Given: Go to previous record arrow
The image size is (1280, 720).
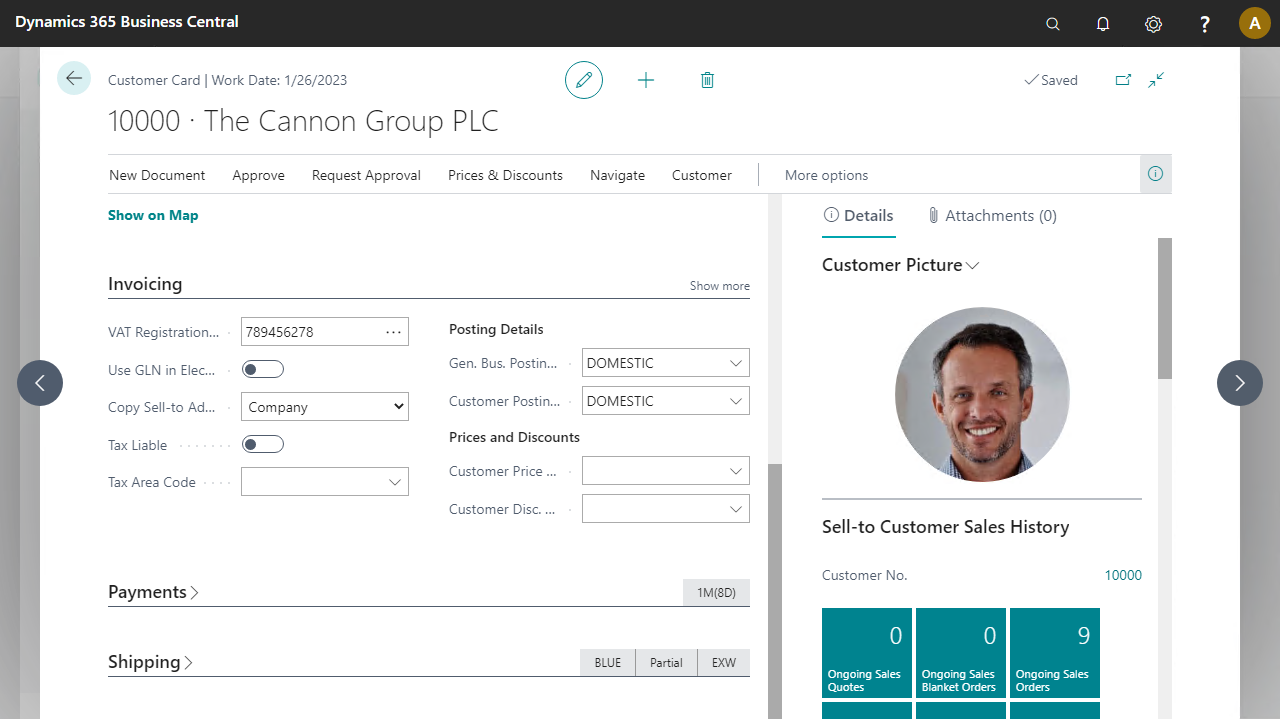Looking at the screenshot, I should 40,383.
